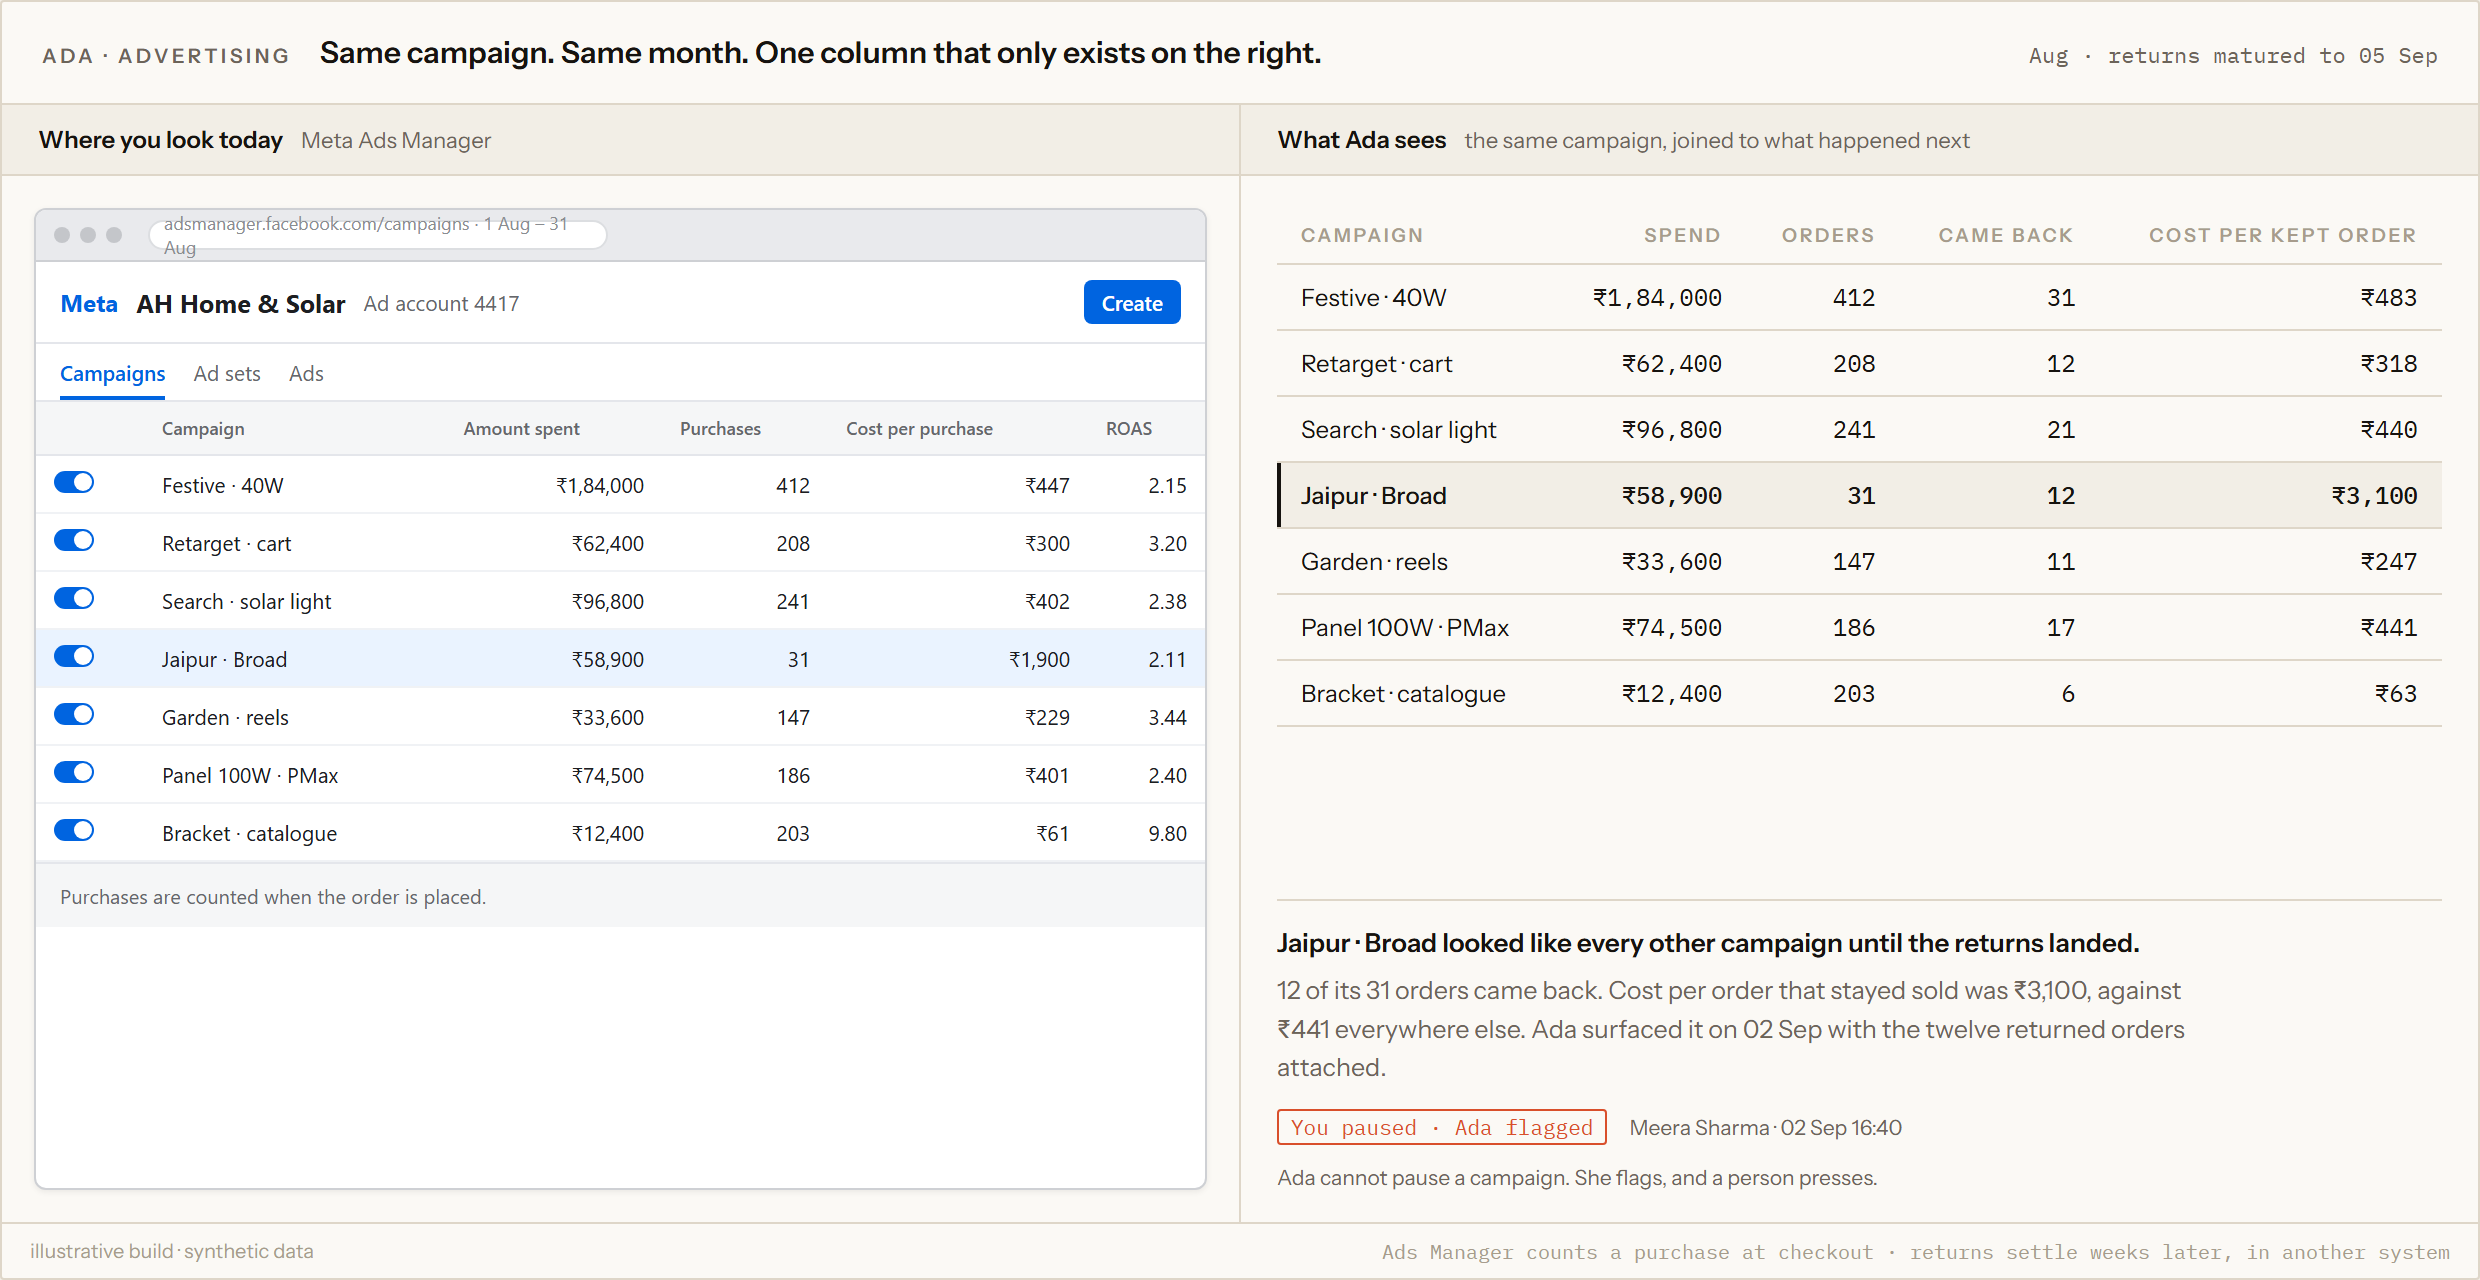Disable the Search · solar light campaign switch
The width and height of the screenshot is (2480, 1280).
[x=74, y=599]
